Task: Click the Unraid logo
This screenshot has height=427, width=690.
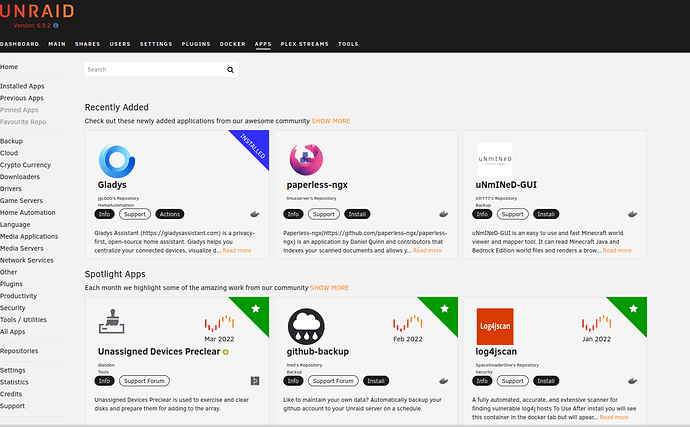Action: tap(37, 11)
